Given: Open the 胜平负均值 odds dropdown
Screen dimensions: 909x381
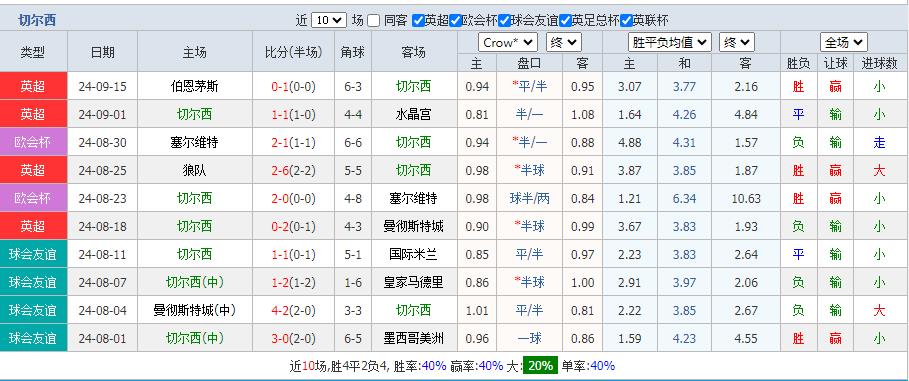Looking at the screenshot, I should (x=670, y=42).
